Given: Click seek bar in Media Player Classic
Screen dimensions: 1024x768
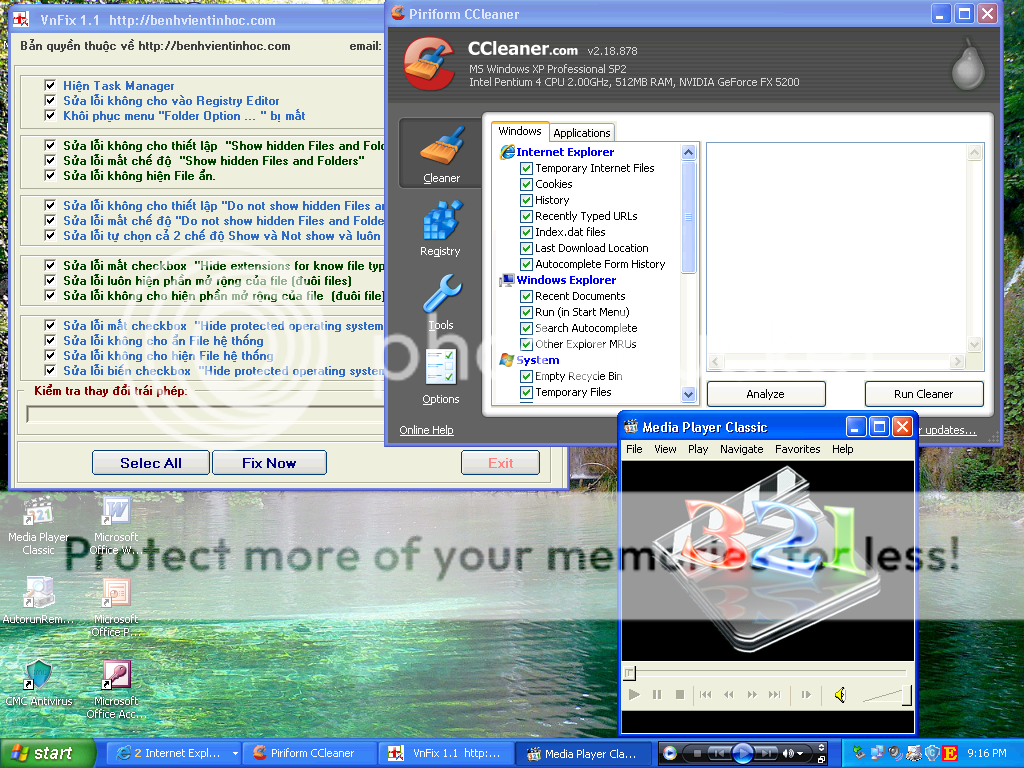Looking at the screenshot, I should tap(765, 673).
